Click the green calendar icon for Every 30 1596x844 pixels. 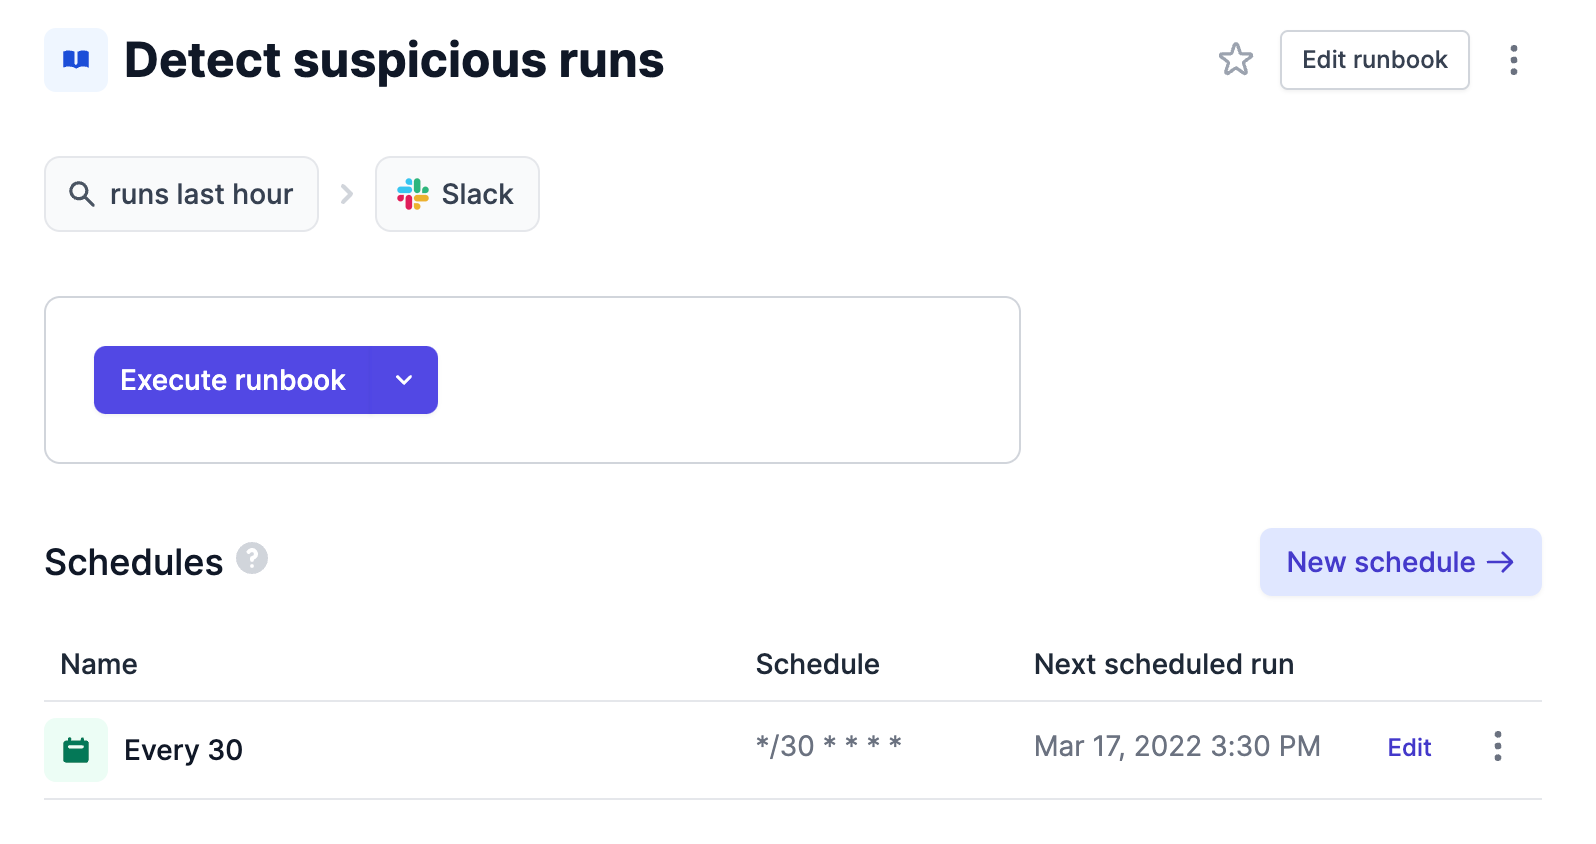click(76, 750)
